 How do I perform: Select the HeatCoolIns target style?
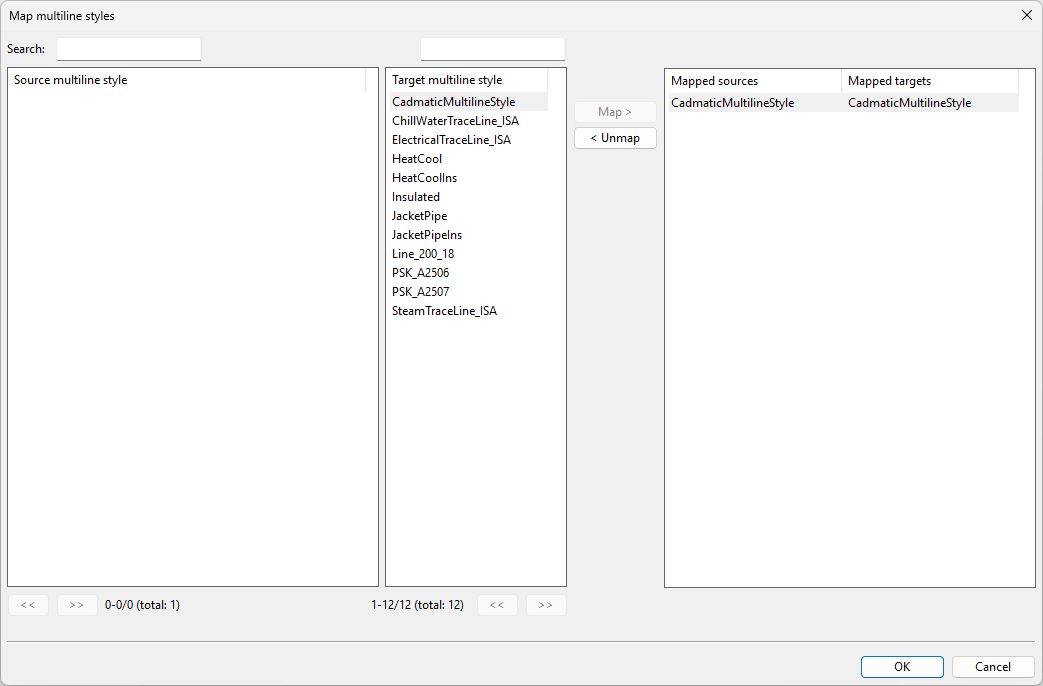[x=424, y=178]
